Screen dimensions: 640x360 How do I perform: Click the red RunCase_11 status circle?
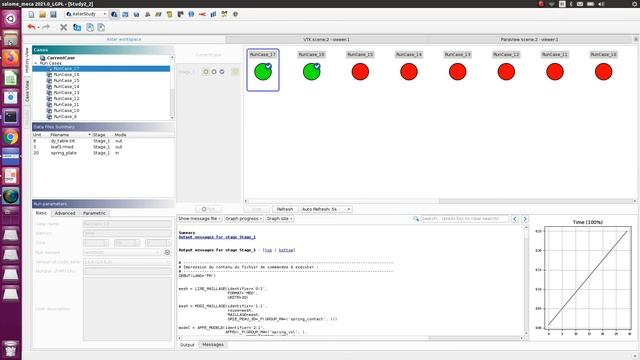point(555,72)
